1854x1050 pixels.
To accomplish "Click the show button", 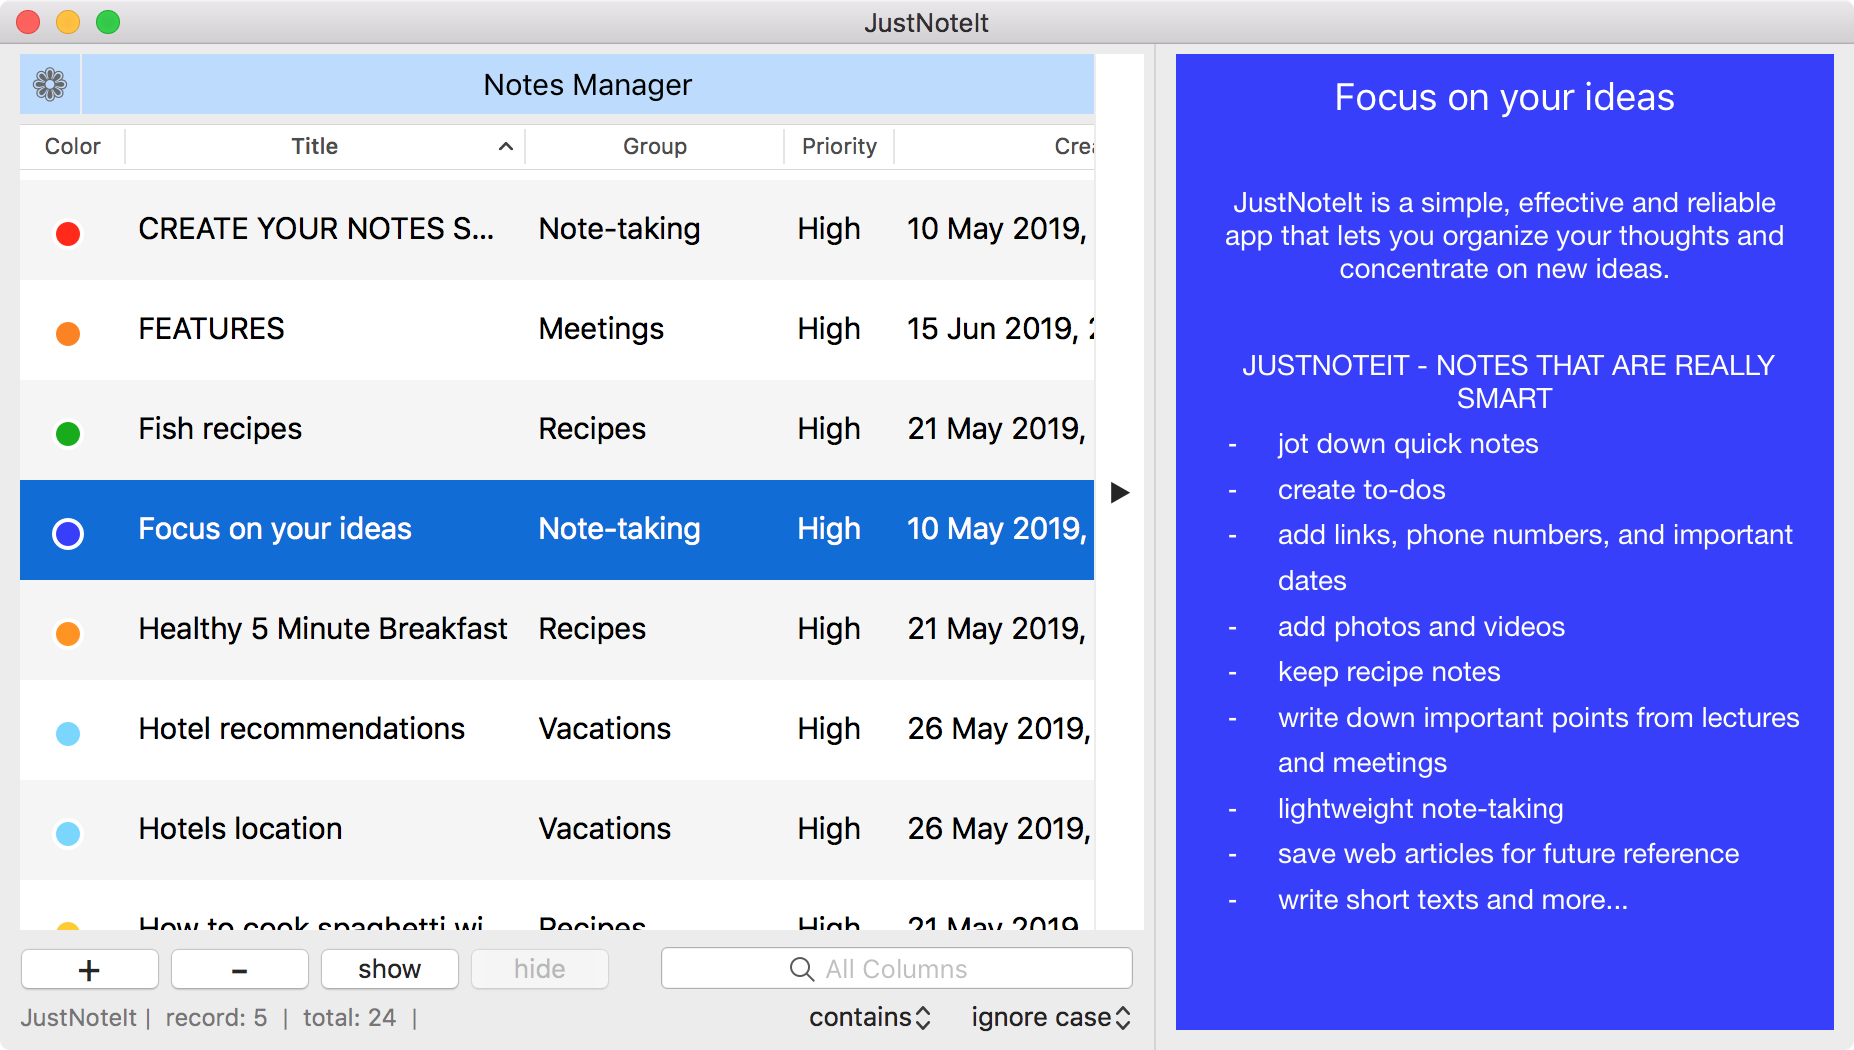I will pos(390,969).
